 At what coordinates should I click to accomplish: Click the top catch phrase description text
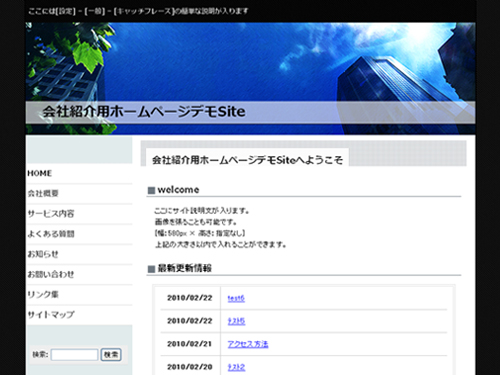pos(138,11)
